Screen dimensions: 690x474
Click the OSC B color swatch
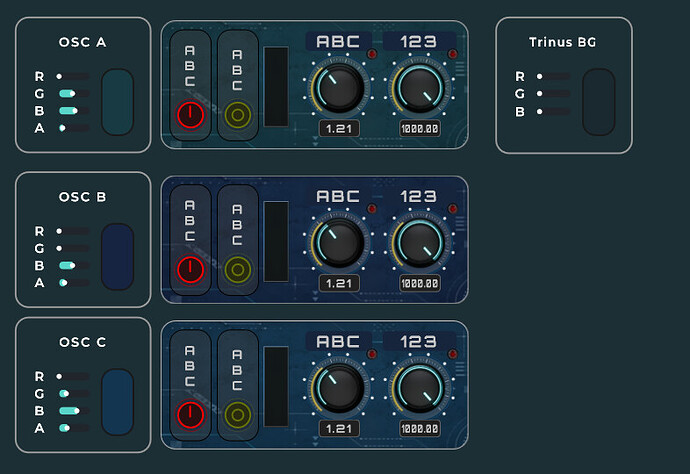[x=117, y=257]
